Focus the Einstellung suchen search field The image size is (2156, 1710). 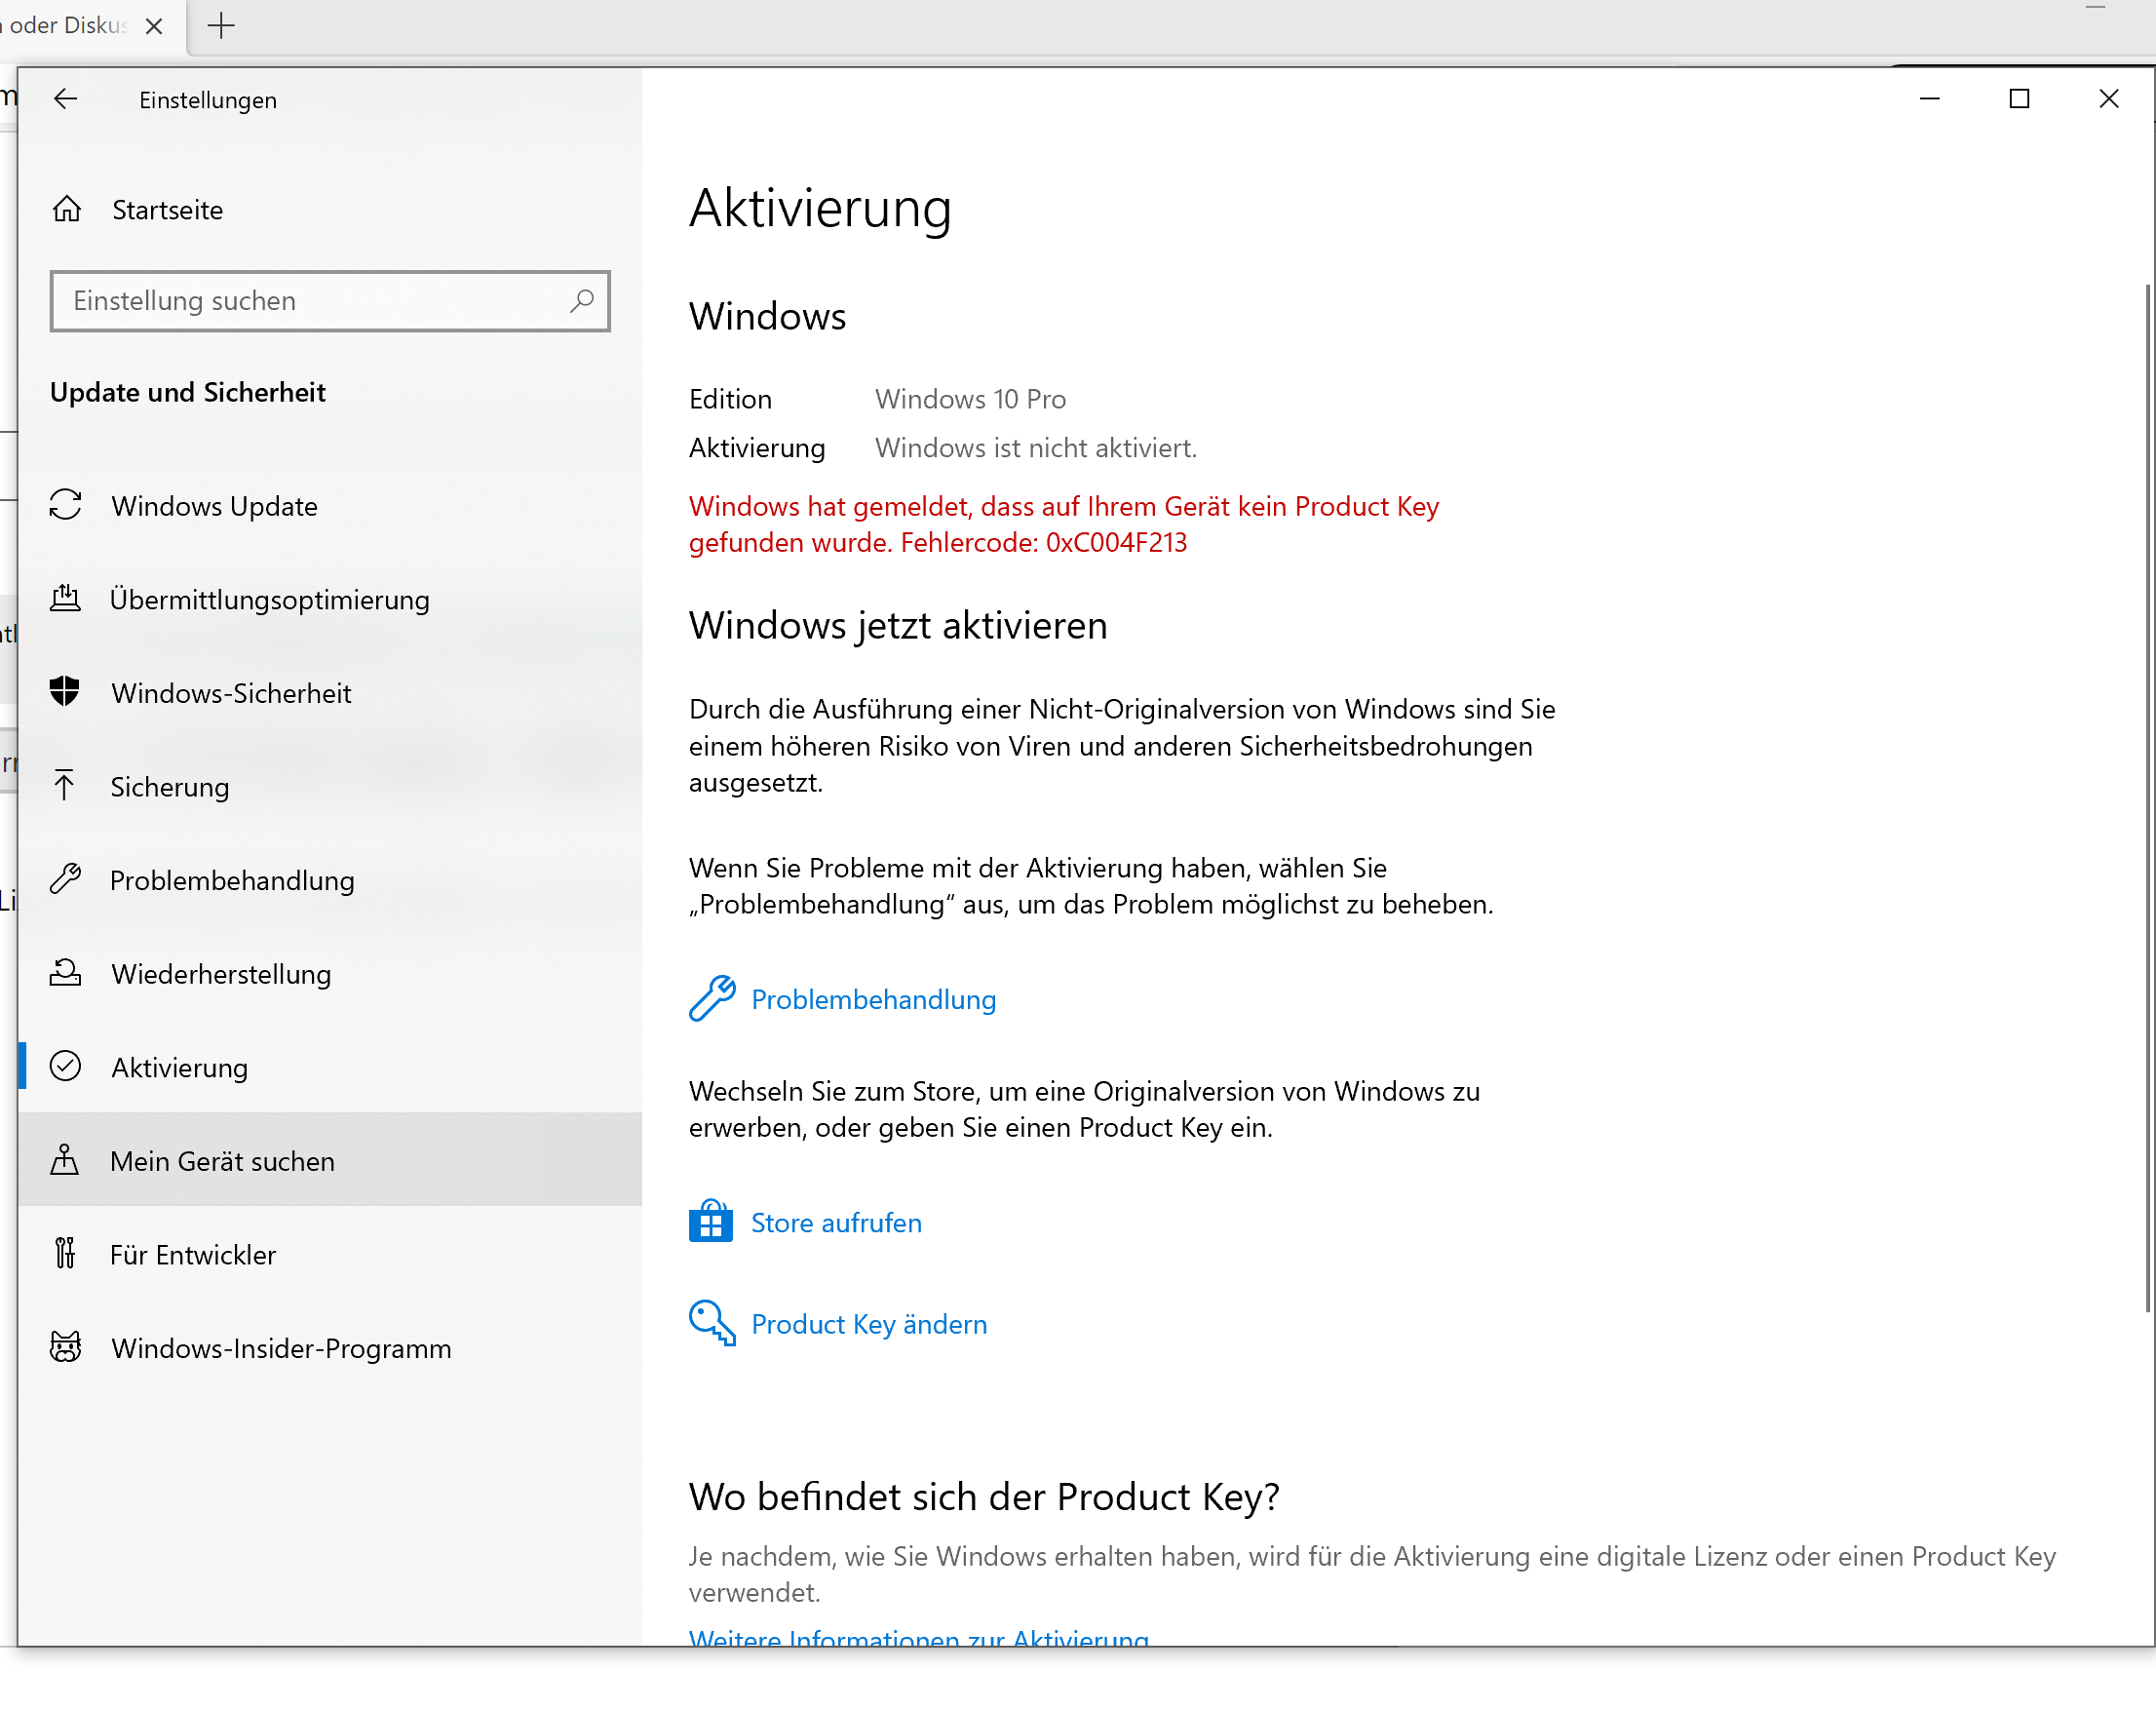pyautogui.click(x=330, y=301)
